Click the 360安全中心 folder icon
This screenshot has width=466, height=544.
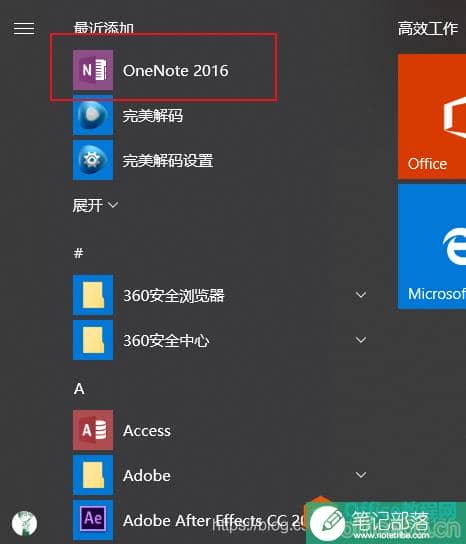[x=93, y=340]
